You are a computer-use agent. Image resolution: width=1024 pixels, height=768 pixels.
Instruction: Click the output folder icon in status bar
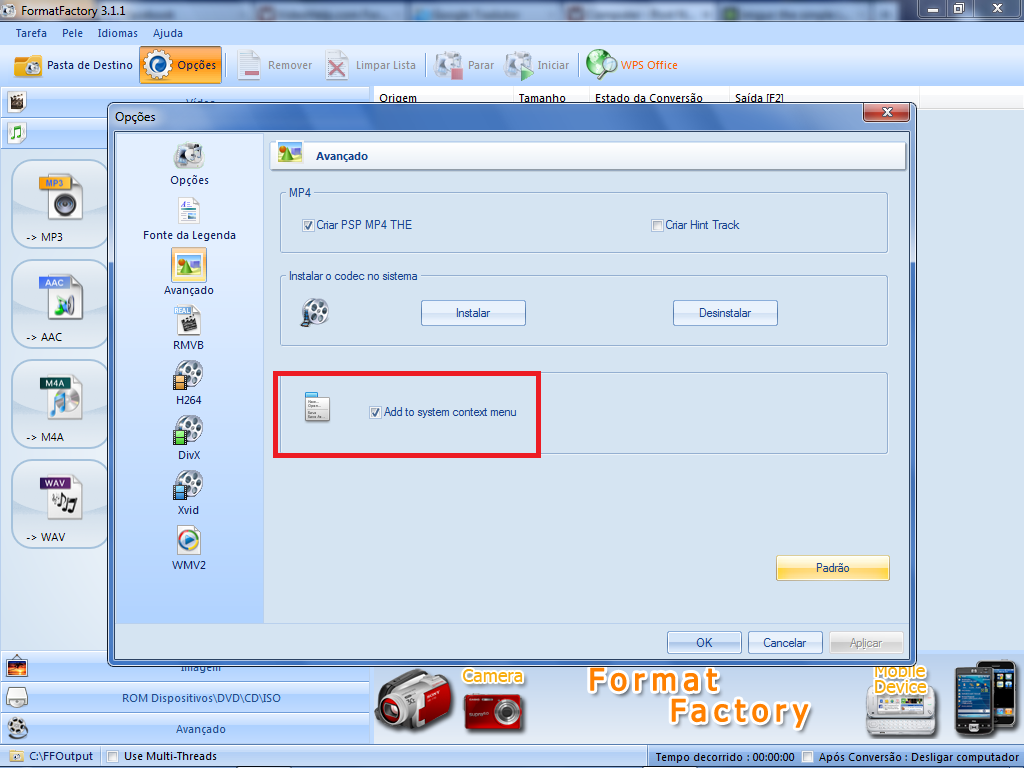[x=17, y=756]
